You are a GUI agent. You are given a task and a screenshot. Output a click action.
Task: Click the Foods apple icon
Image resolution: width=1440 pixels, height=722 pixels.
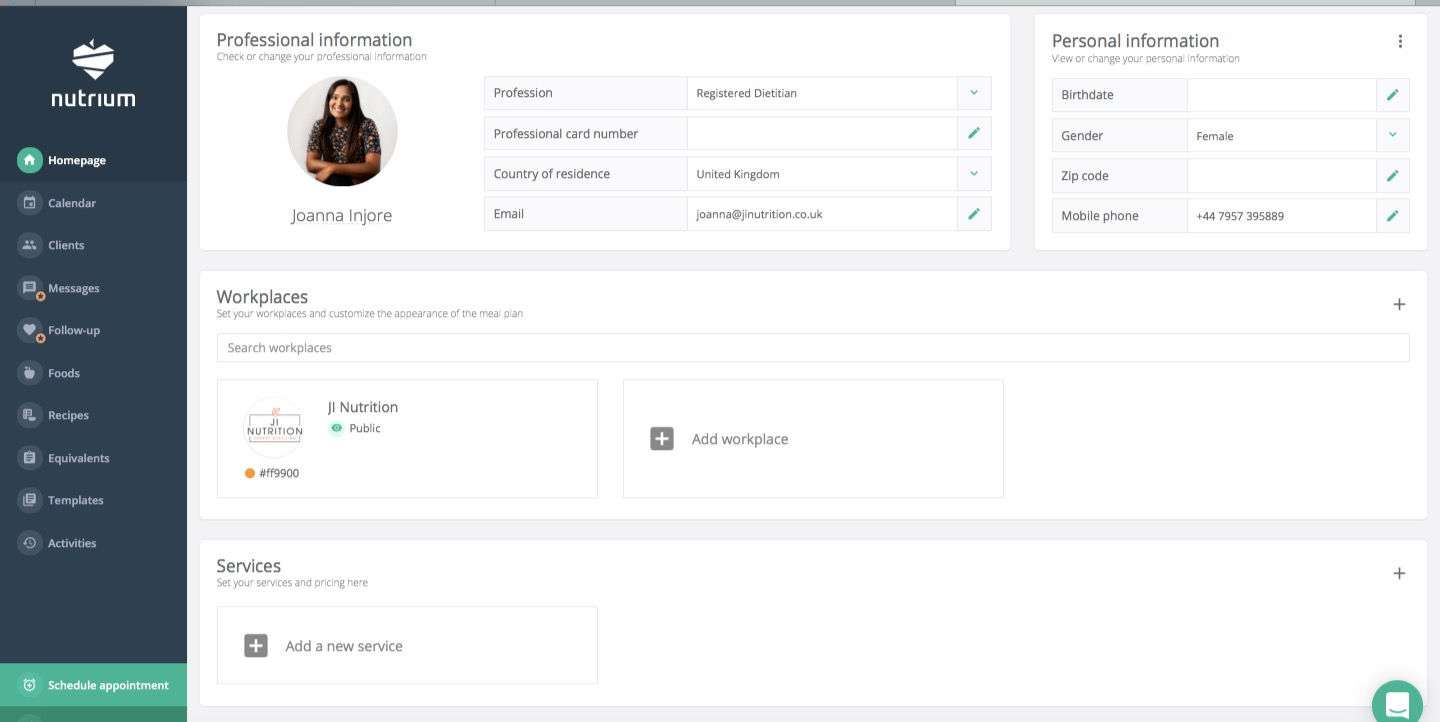click(30, 373)
